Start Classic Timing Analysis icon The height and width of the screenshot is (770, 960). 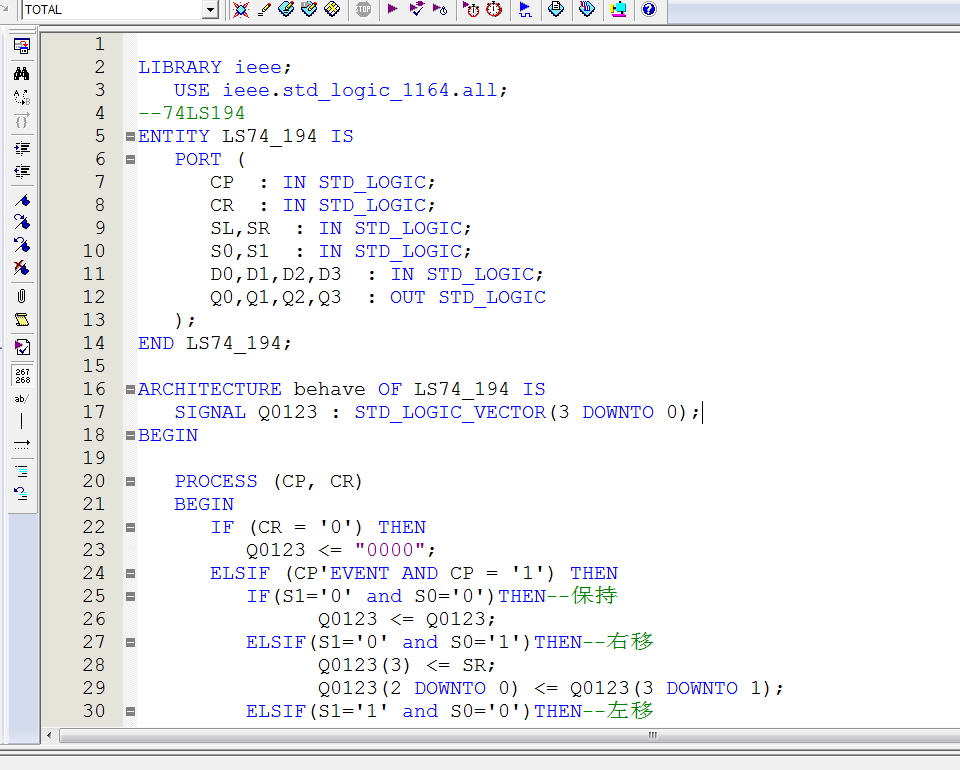point(440,9)
